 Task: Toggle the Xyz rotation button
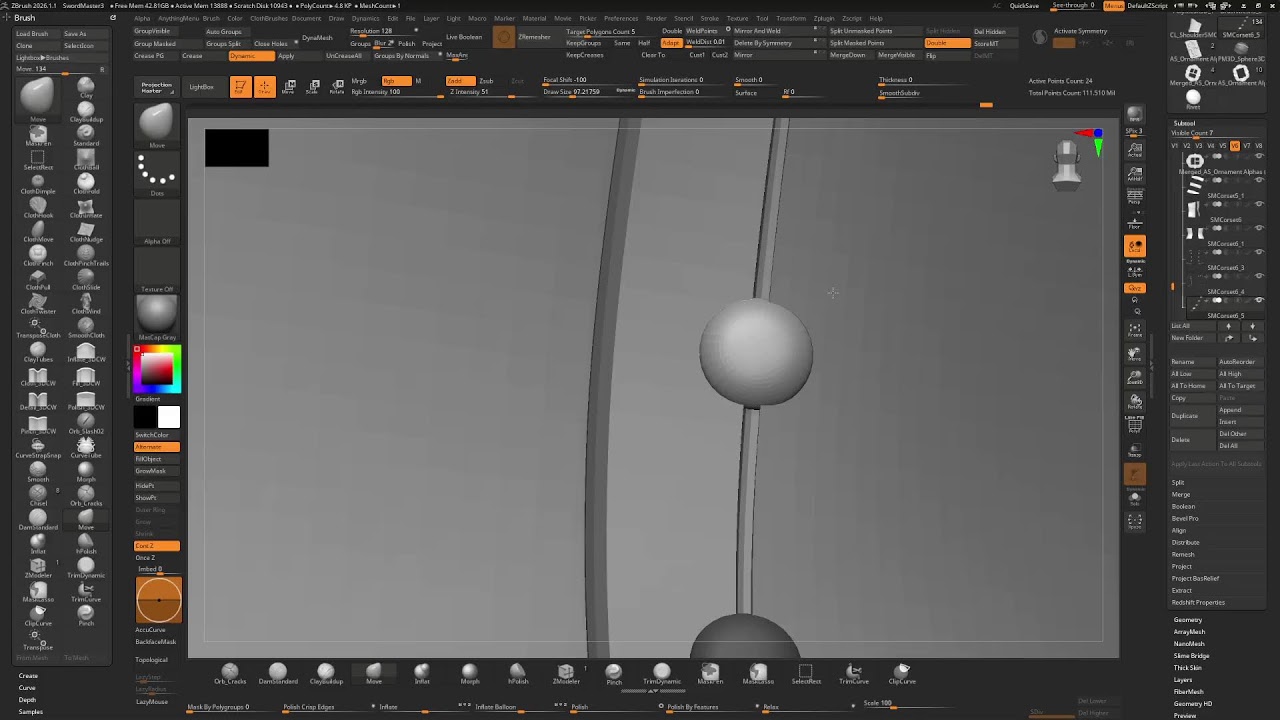[x=1135, y=288]
